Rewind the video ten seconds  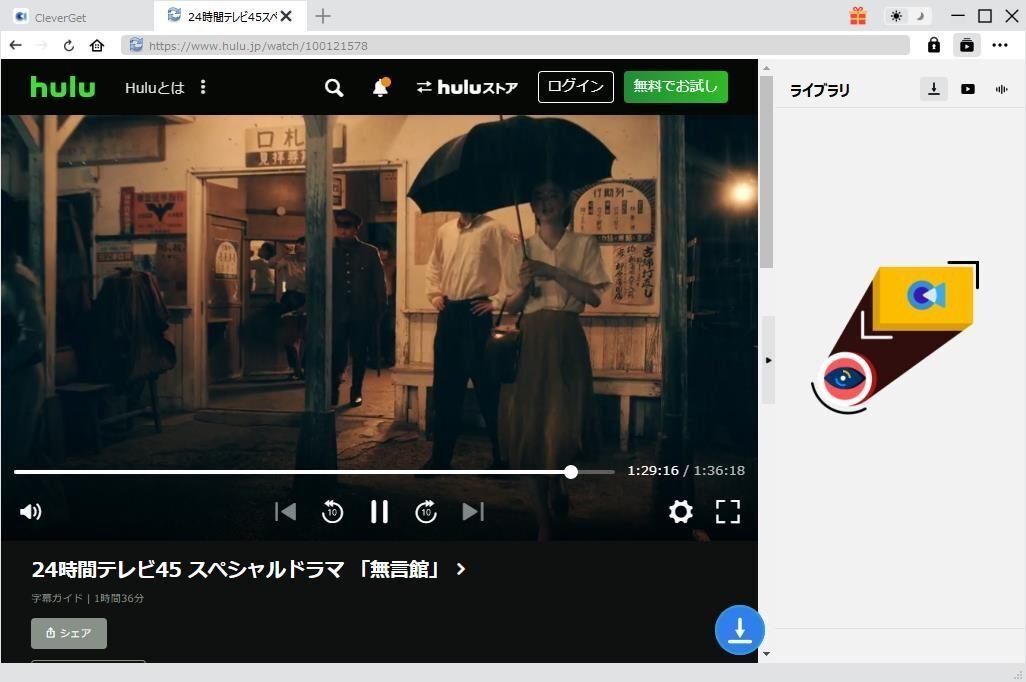point(332,512)
